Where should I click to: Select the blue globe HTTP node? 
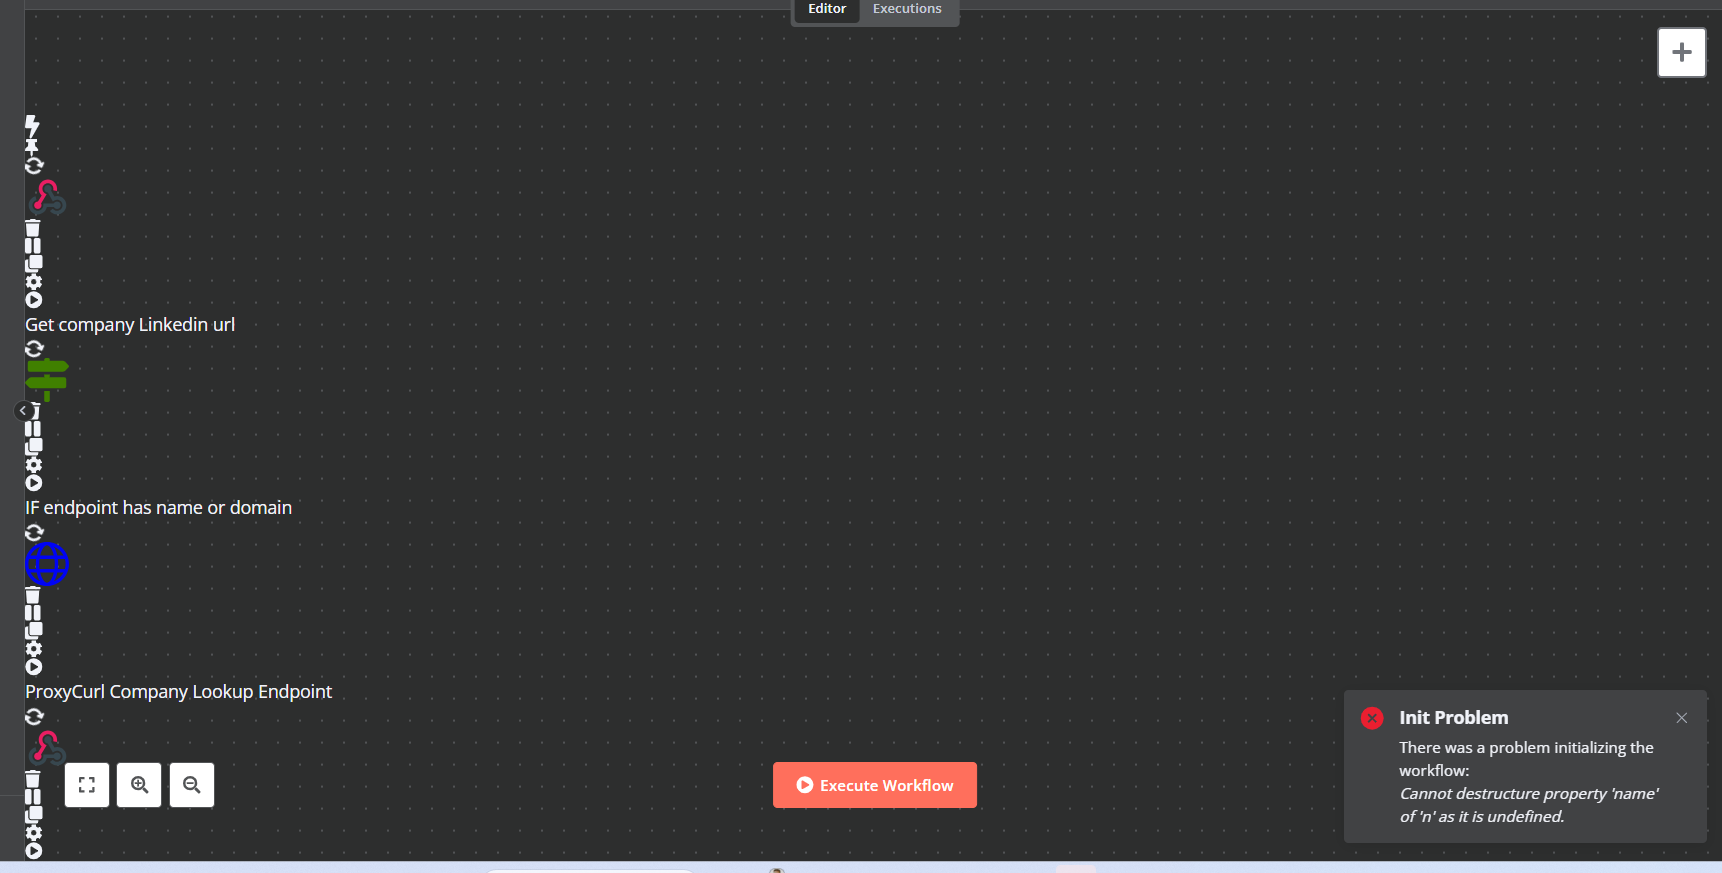coord(47,564)
